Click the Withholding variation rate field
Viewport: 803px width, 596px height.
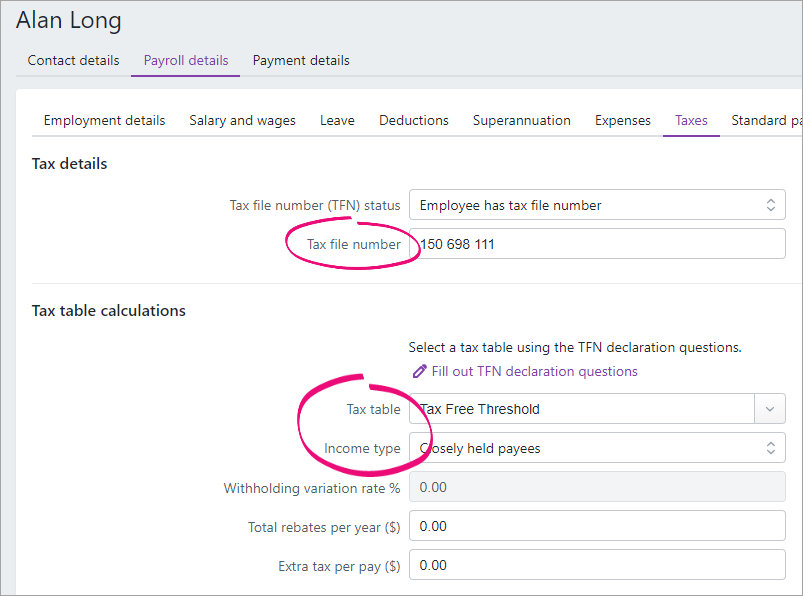(597, 488)
